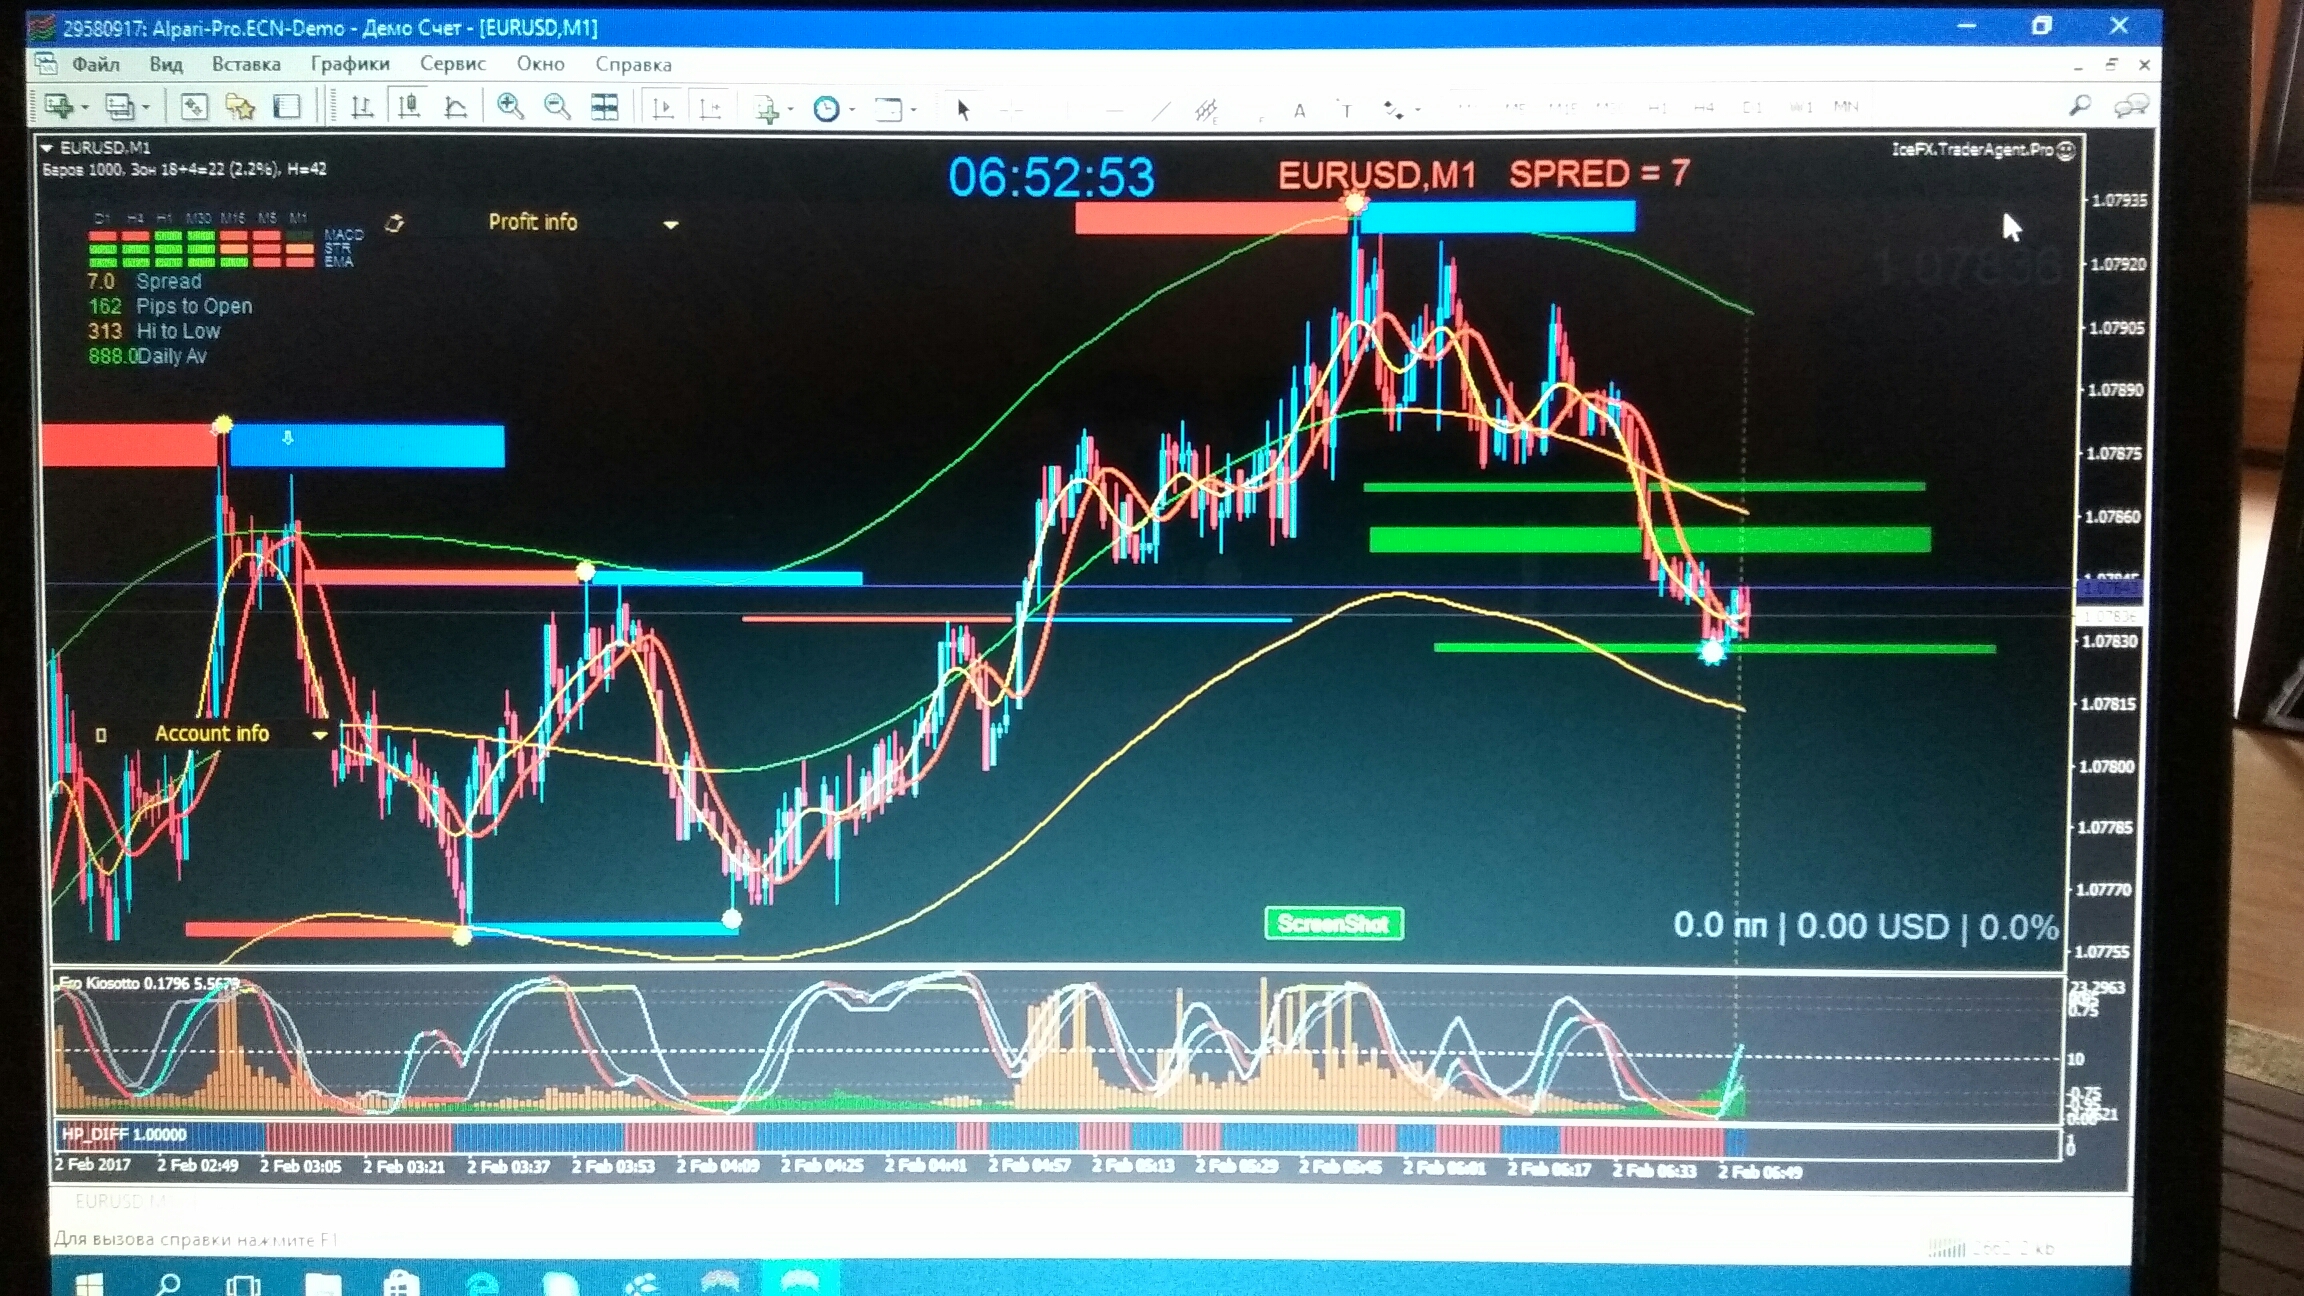
Task: Zoom in the chart with the magnifier plus
Action: coord(510,106)
